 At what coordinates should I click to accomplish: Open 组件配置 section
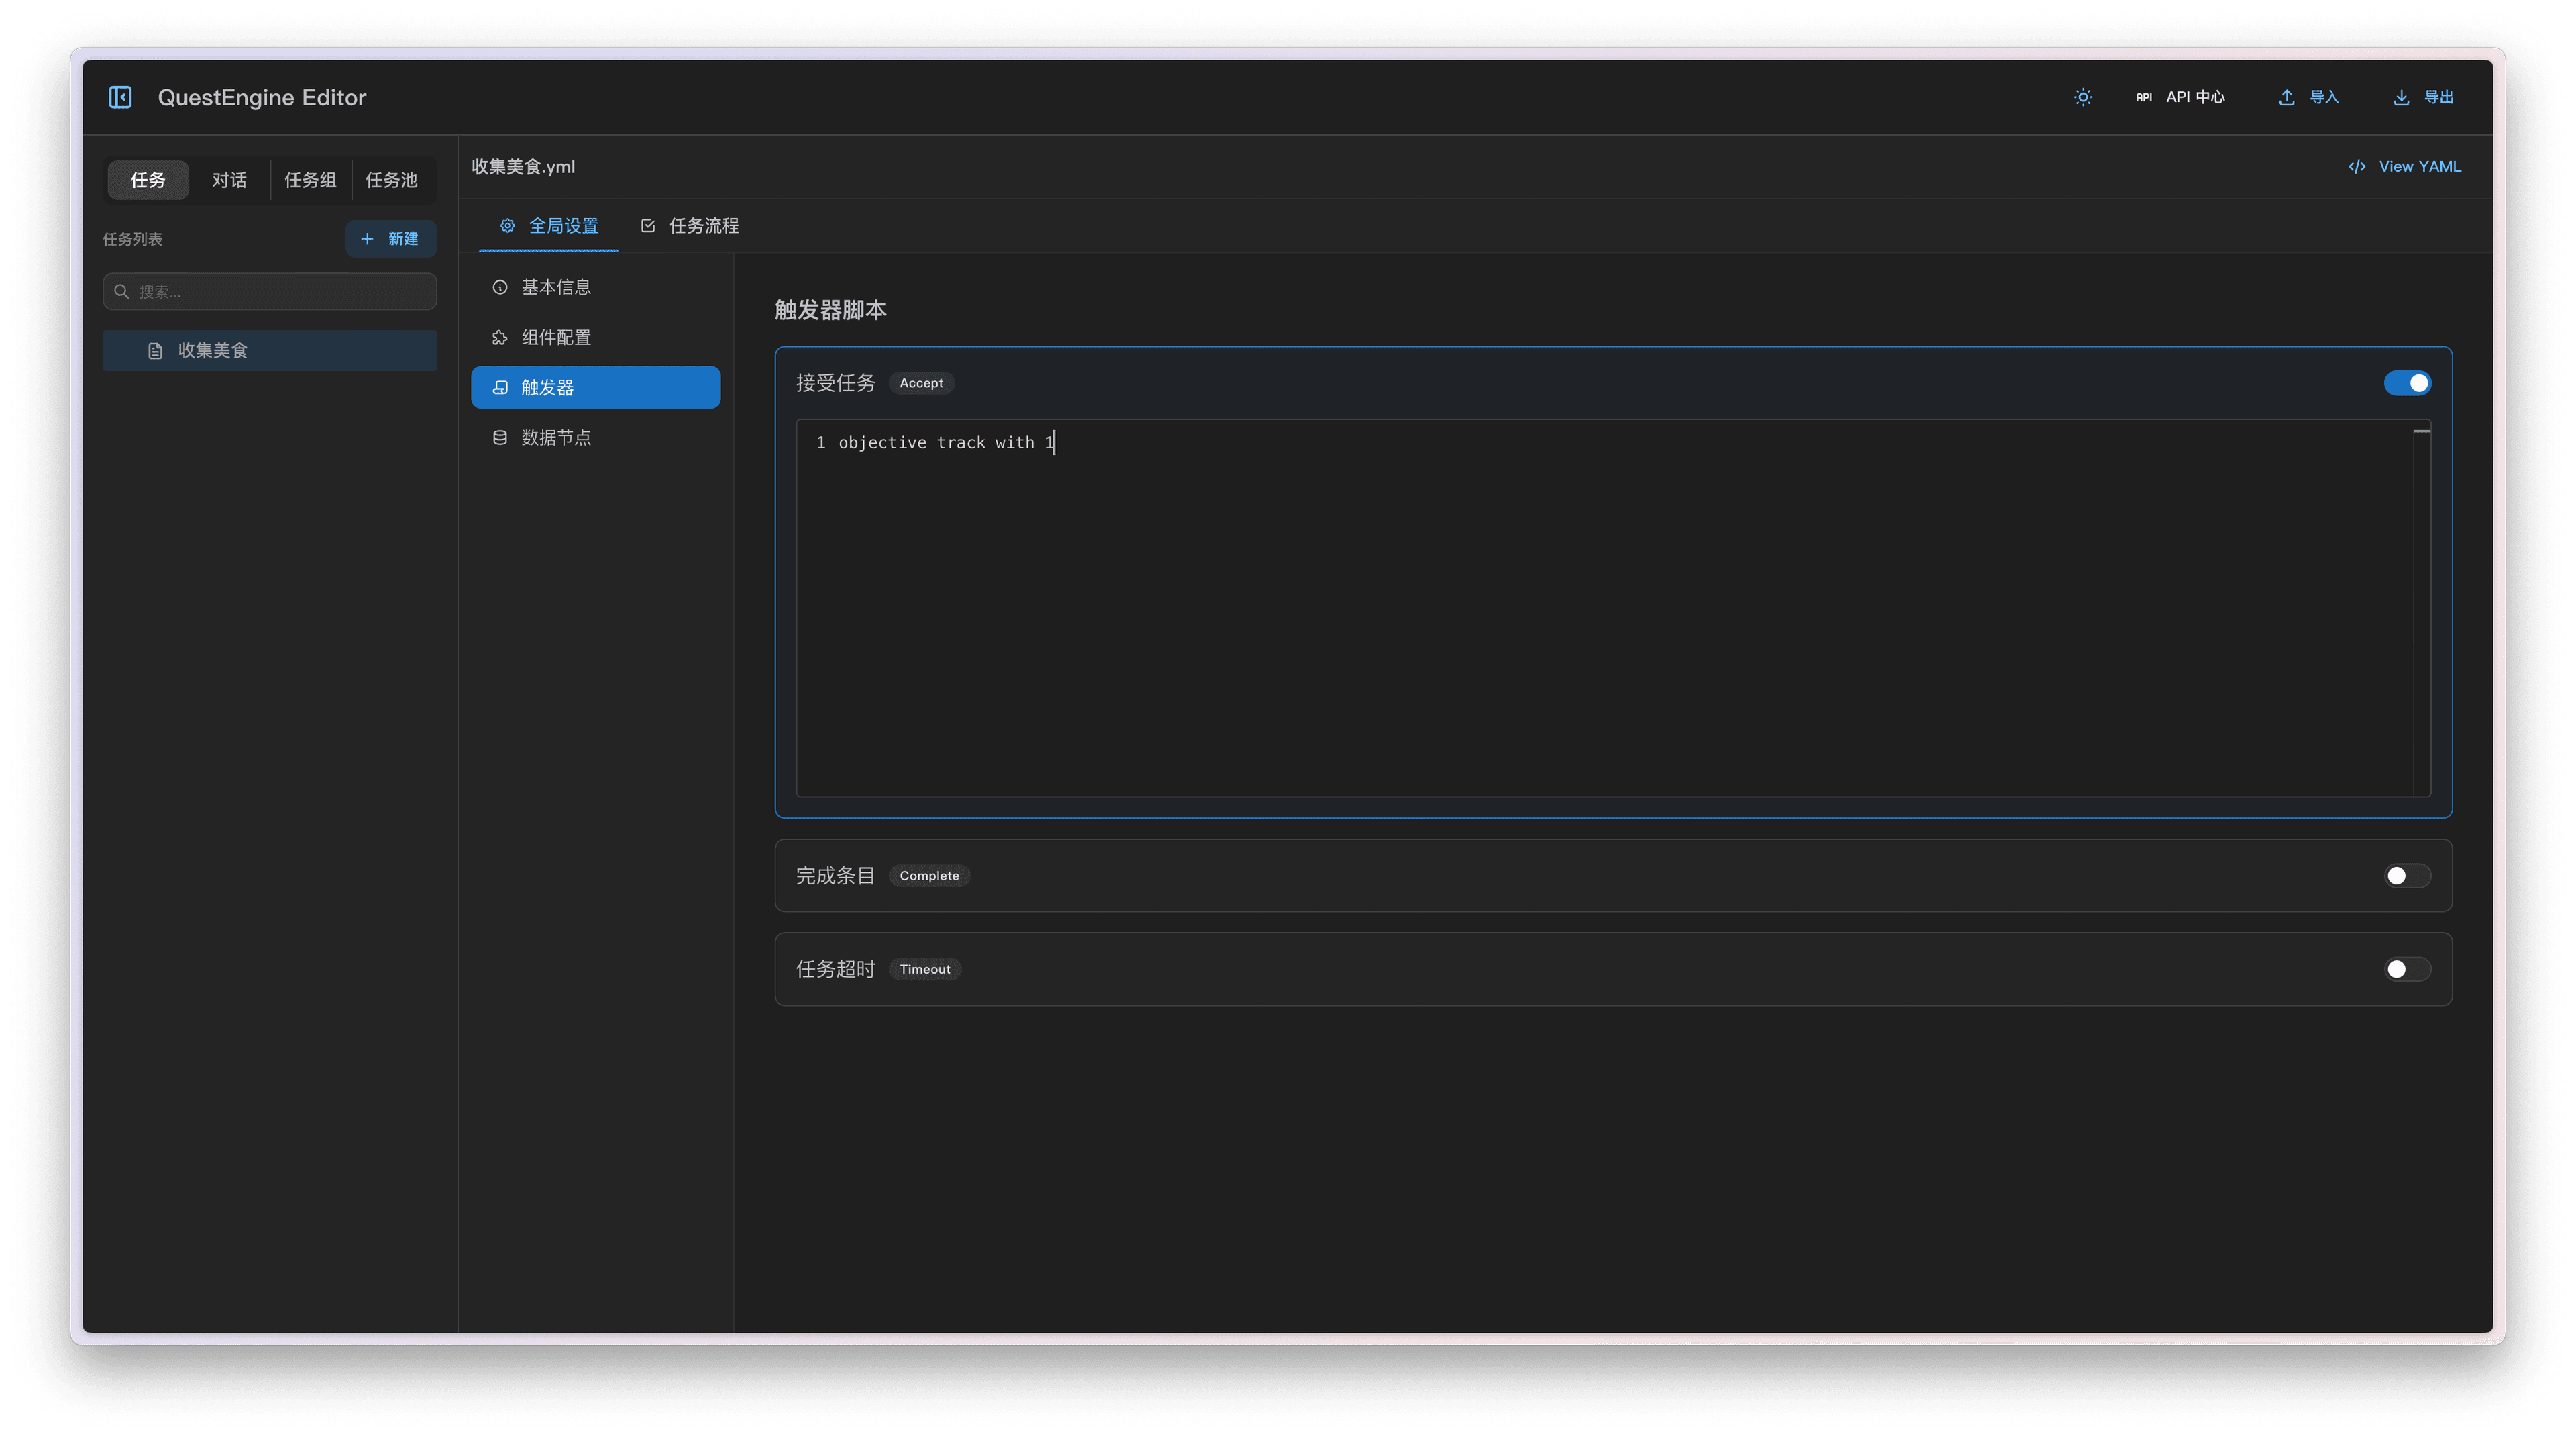556,337
